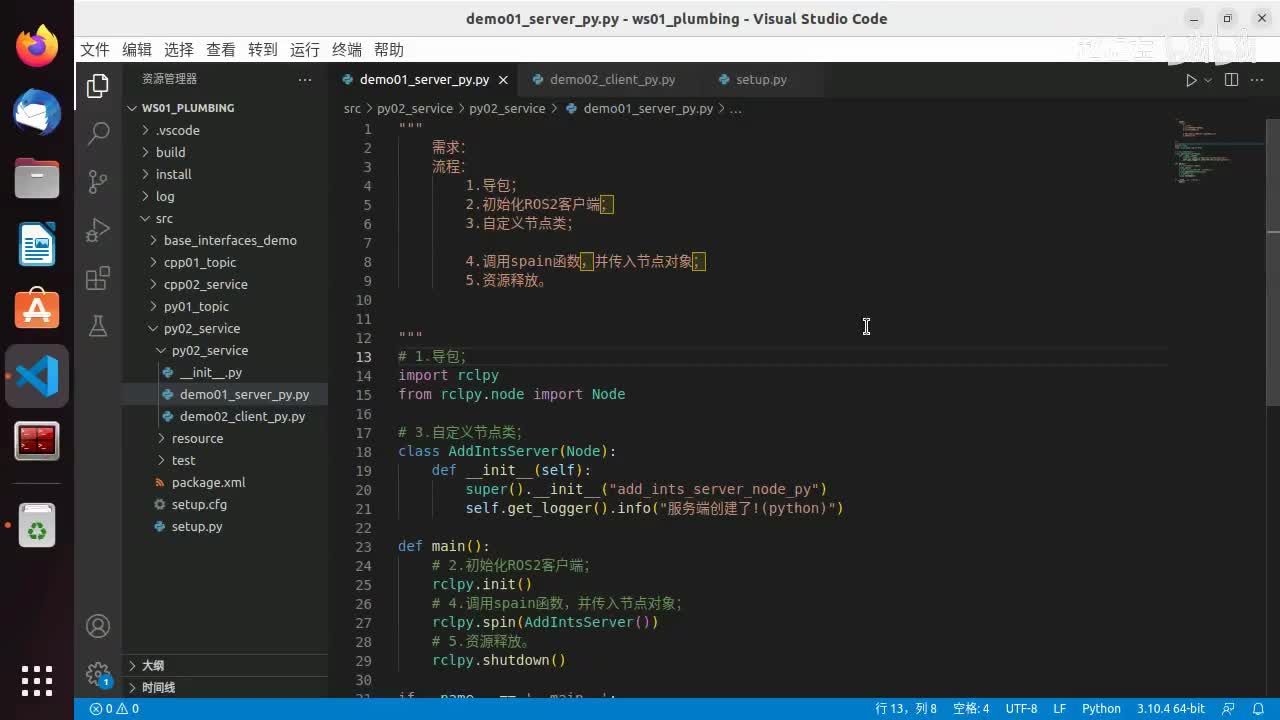Open the Testing flask view
Viewport: 1280px width, 720px height.
(98, 326)
